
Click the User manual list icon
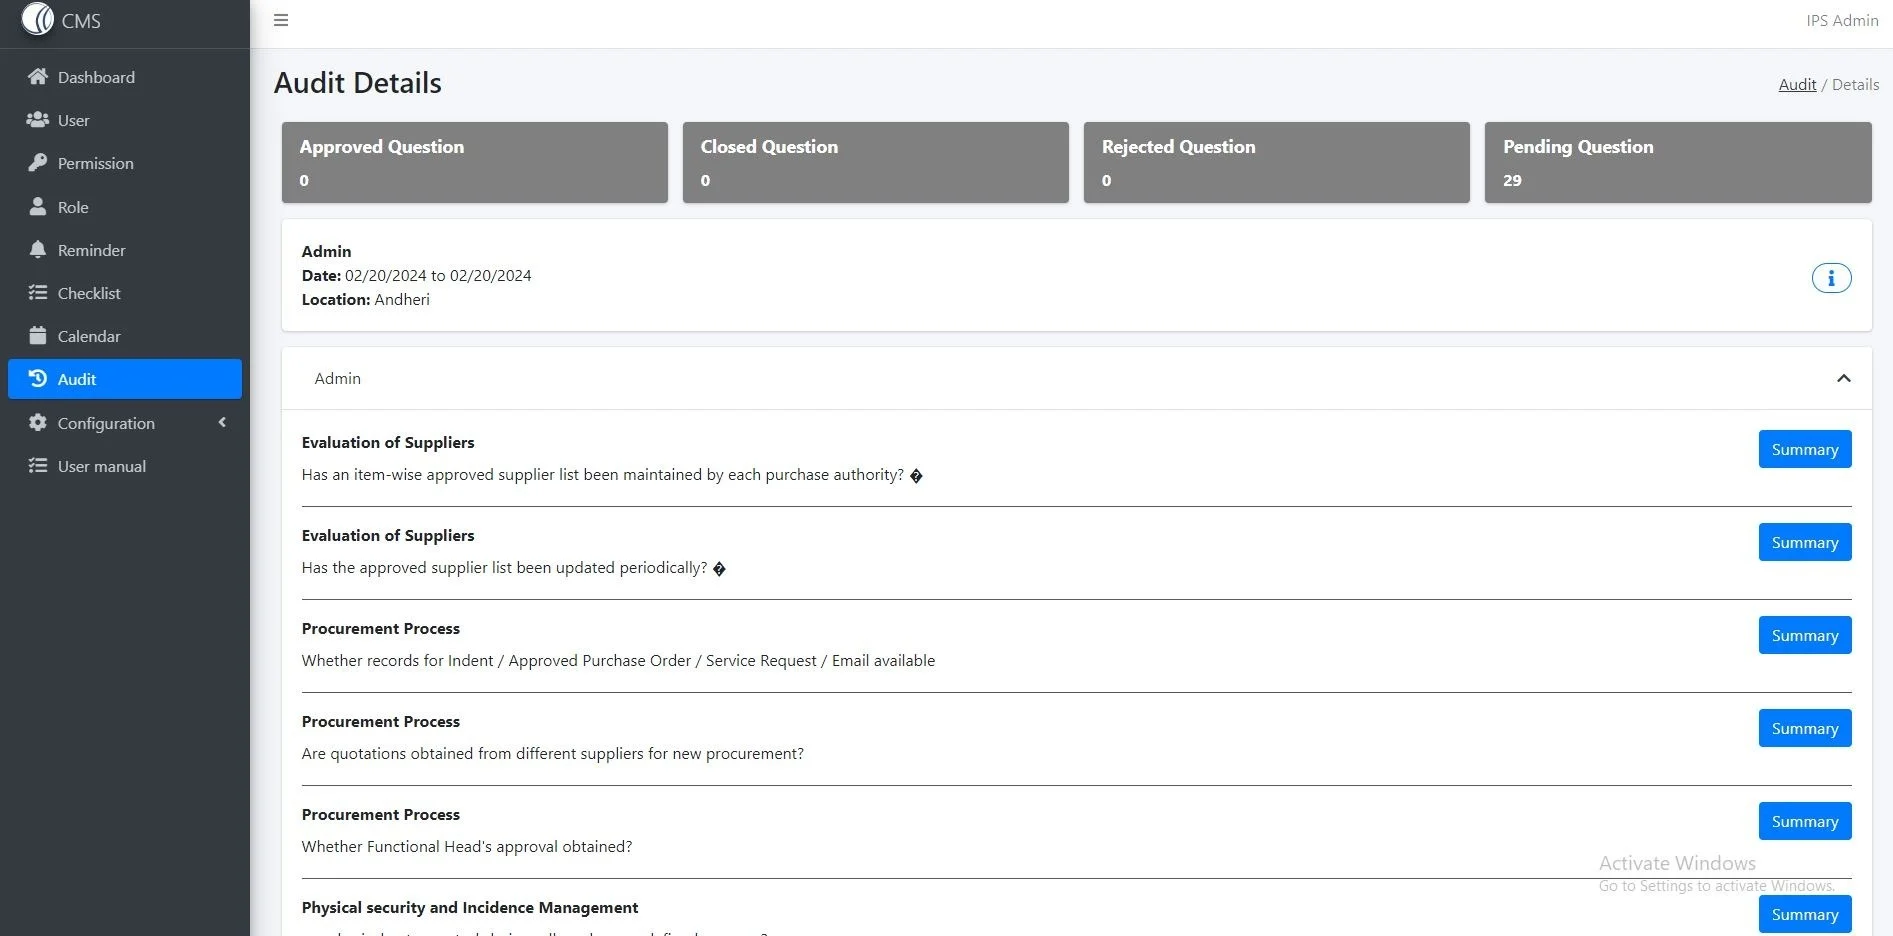38,466
